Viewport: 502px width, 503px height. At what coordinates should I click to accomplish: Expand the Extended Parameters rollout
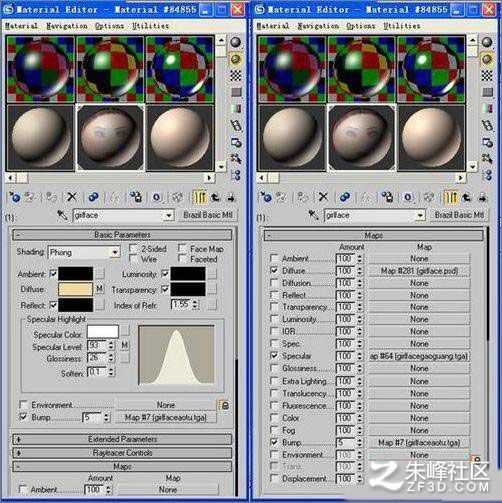(x=122, y=439)
